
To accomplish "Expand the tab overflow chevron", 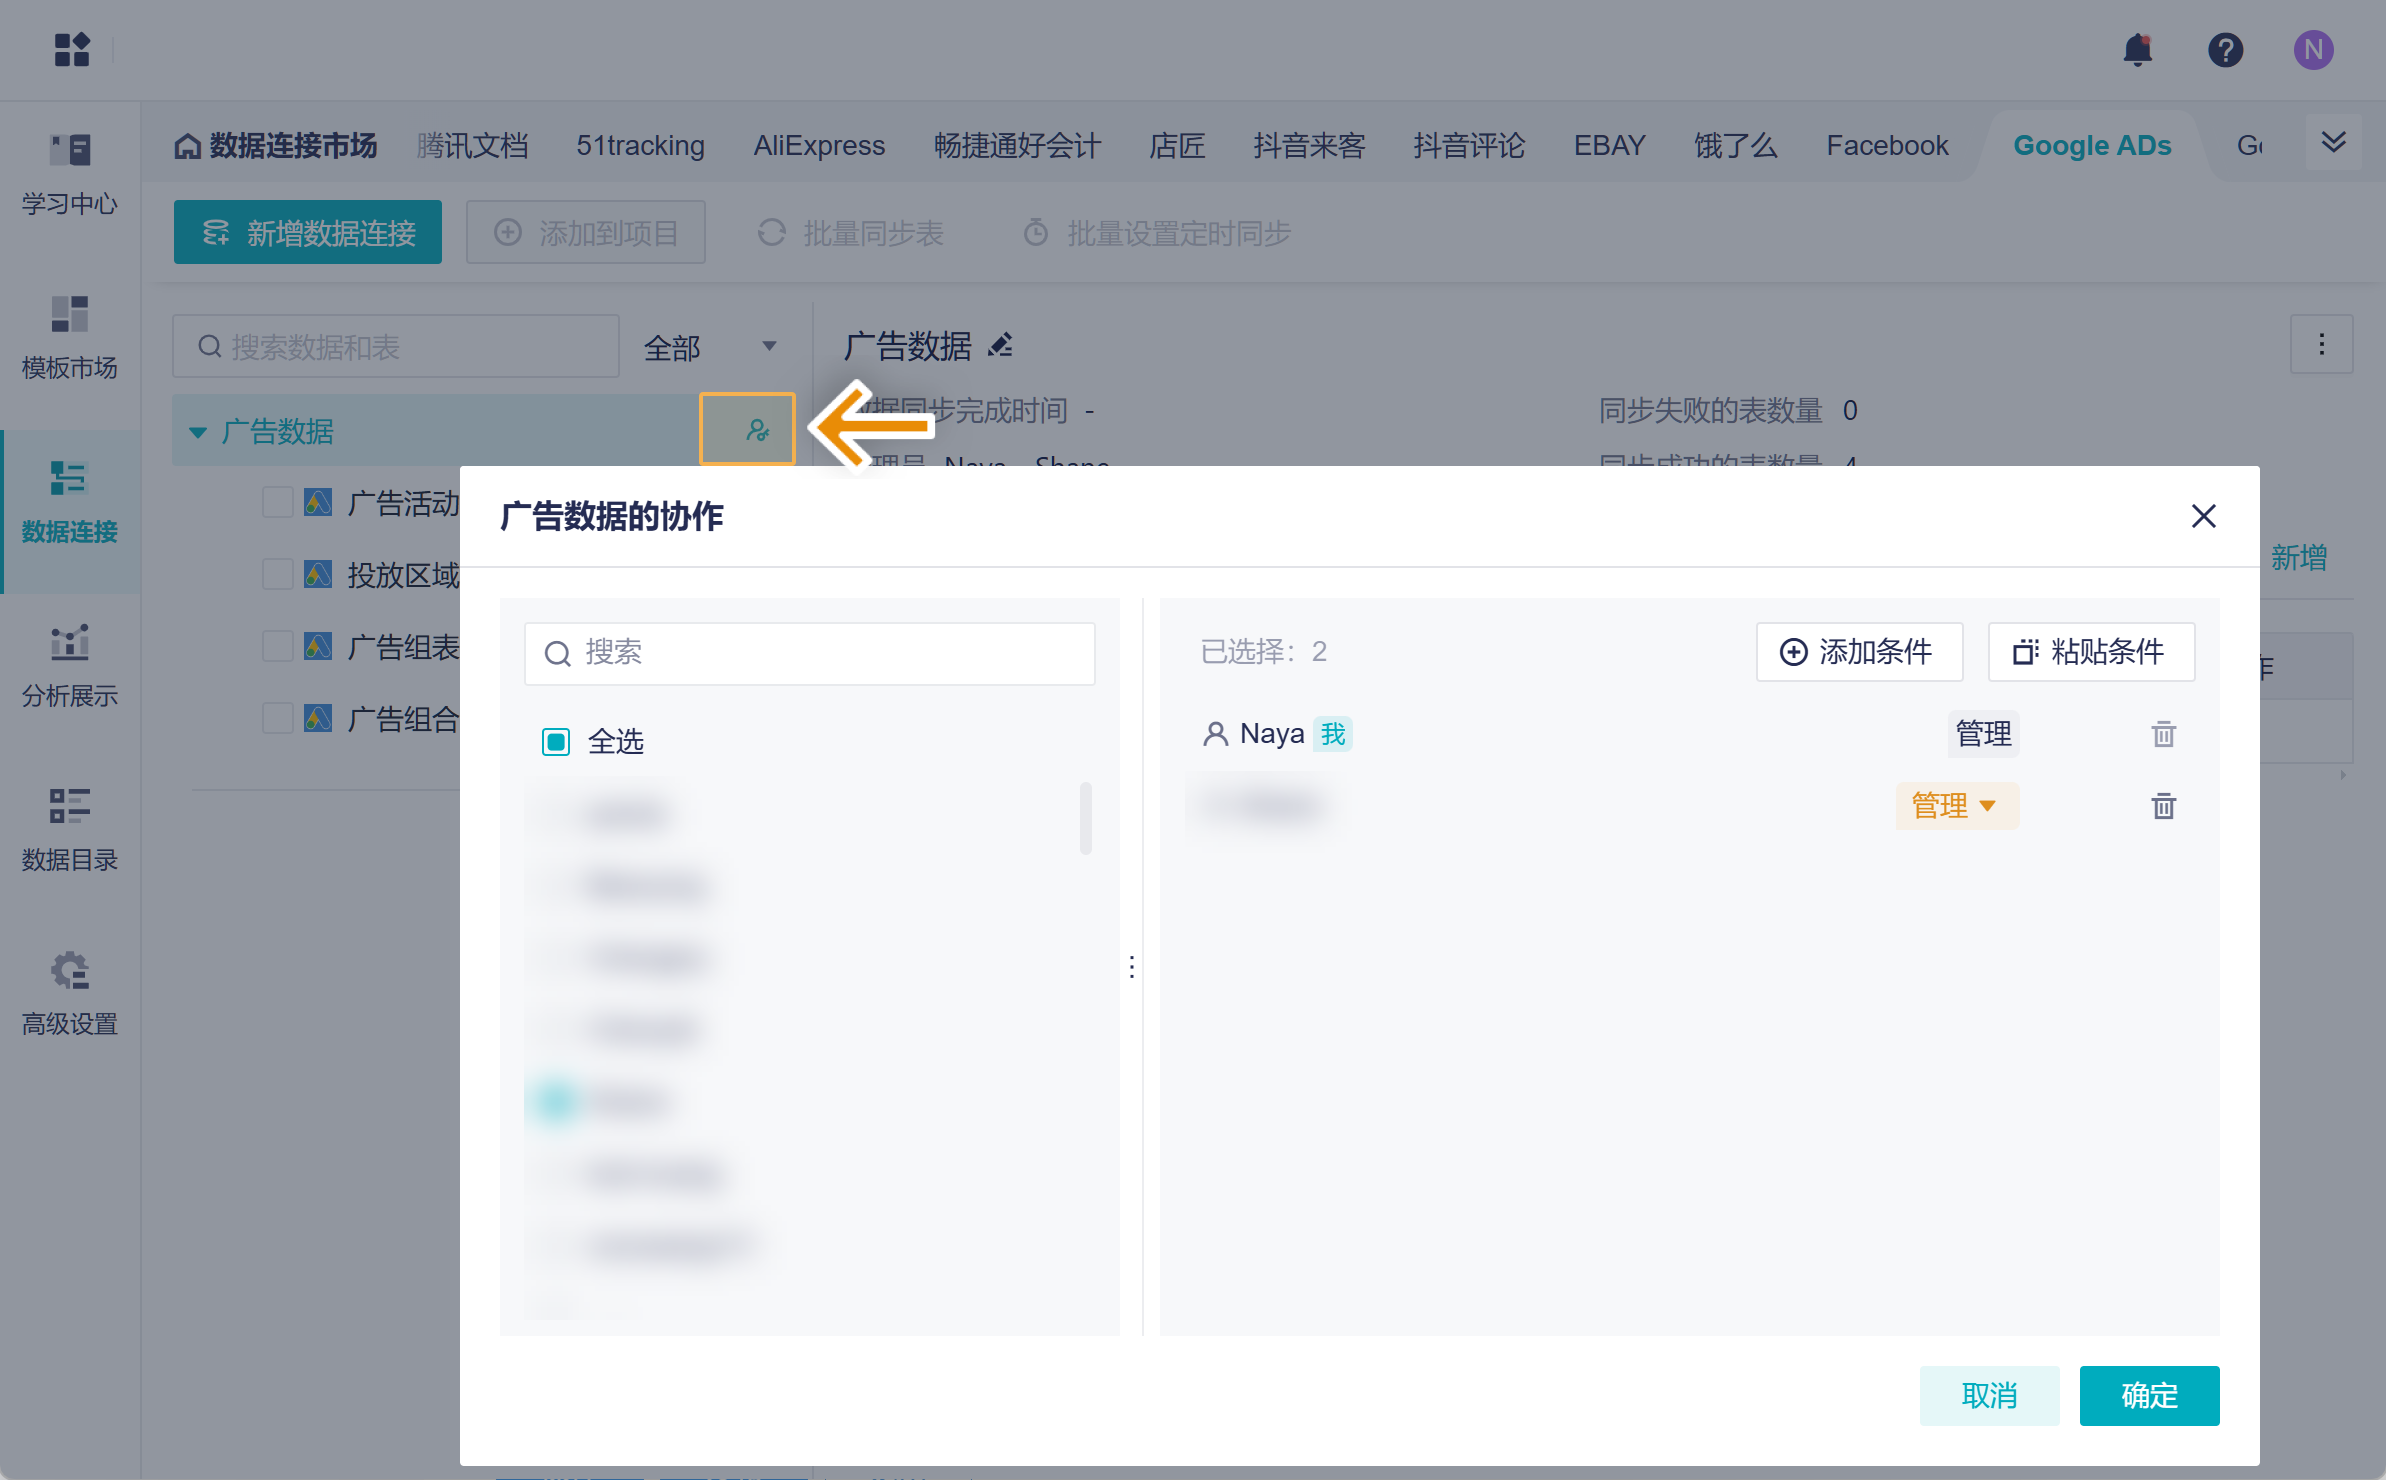I will pyautogui.click(x=2333, y=142).
